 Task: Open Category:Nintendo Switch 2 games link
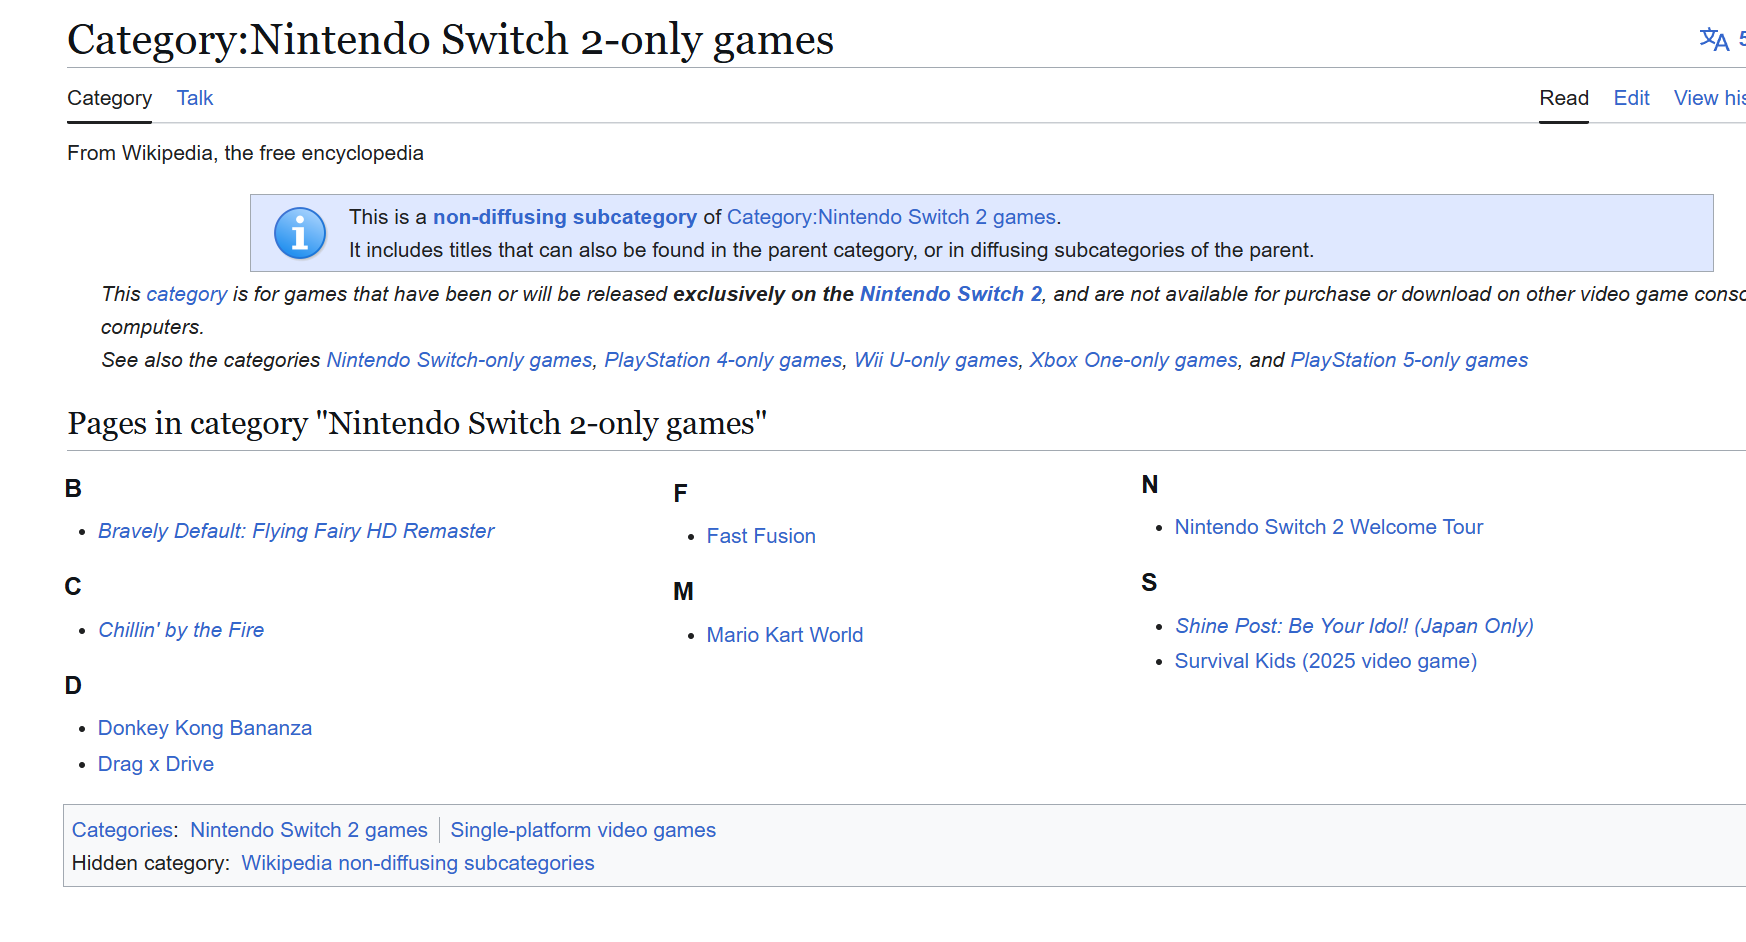[x=891, y=217]
